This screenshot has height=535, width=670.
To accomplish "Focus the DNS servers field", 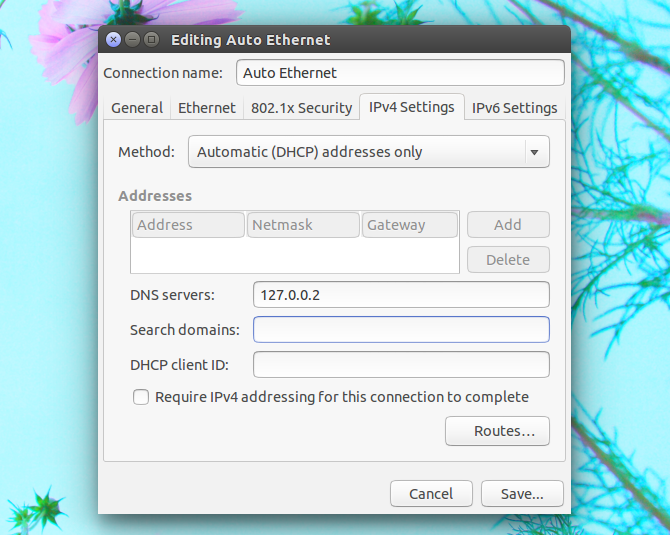I will tap(401, 295).
